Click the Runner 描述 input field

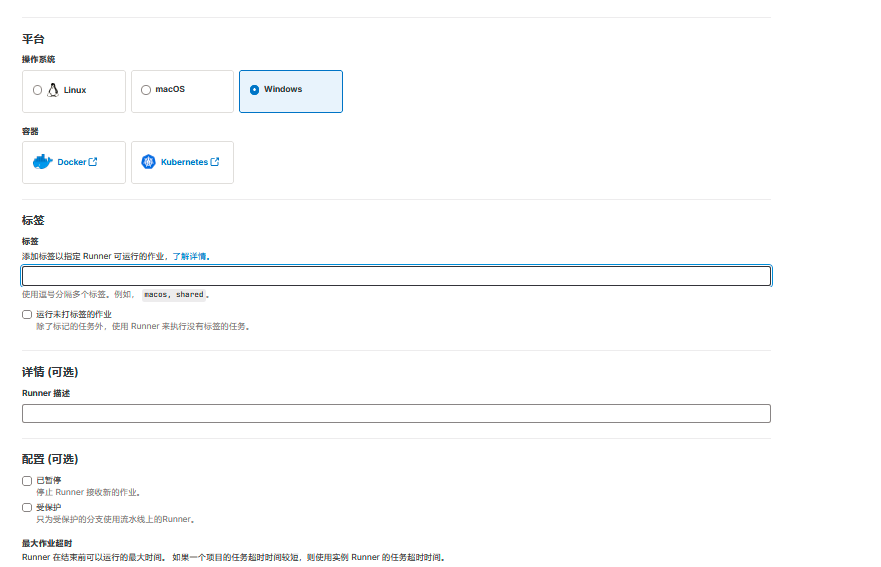(396, 413)
